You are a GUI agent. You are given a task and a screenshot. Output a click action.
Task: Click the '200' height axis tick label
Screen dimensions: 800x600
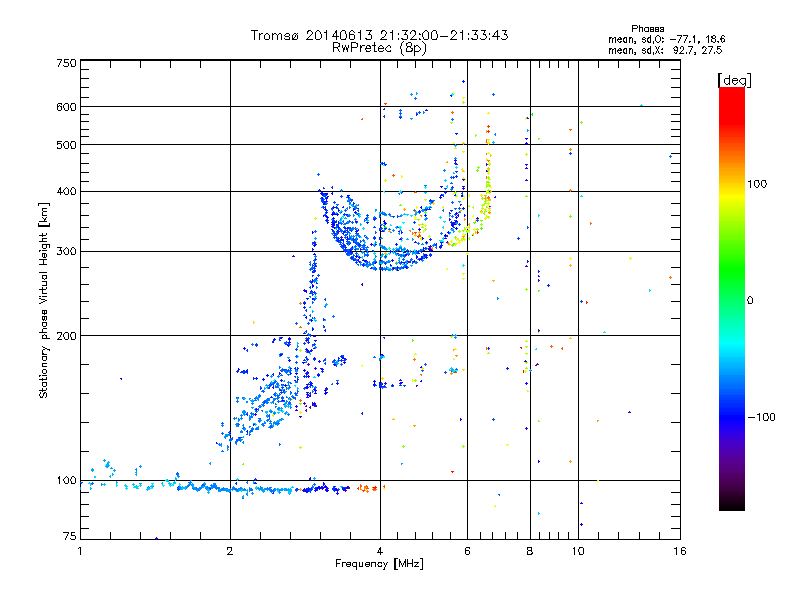[66, 336]
